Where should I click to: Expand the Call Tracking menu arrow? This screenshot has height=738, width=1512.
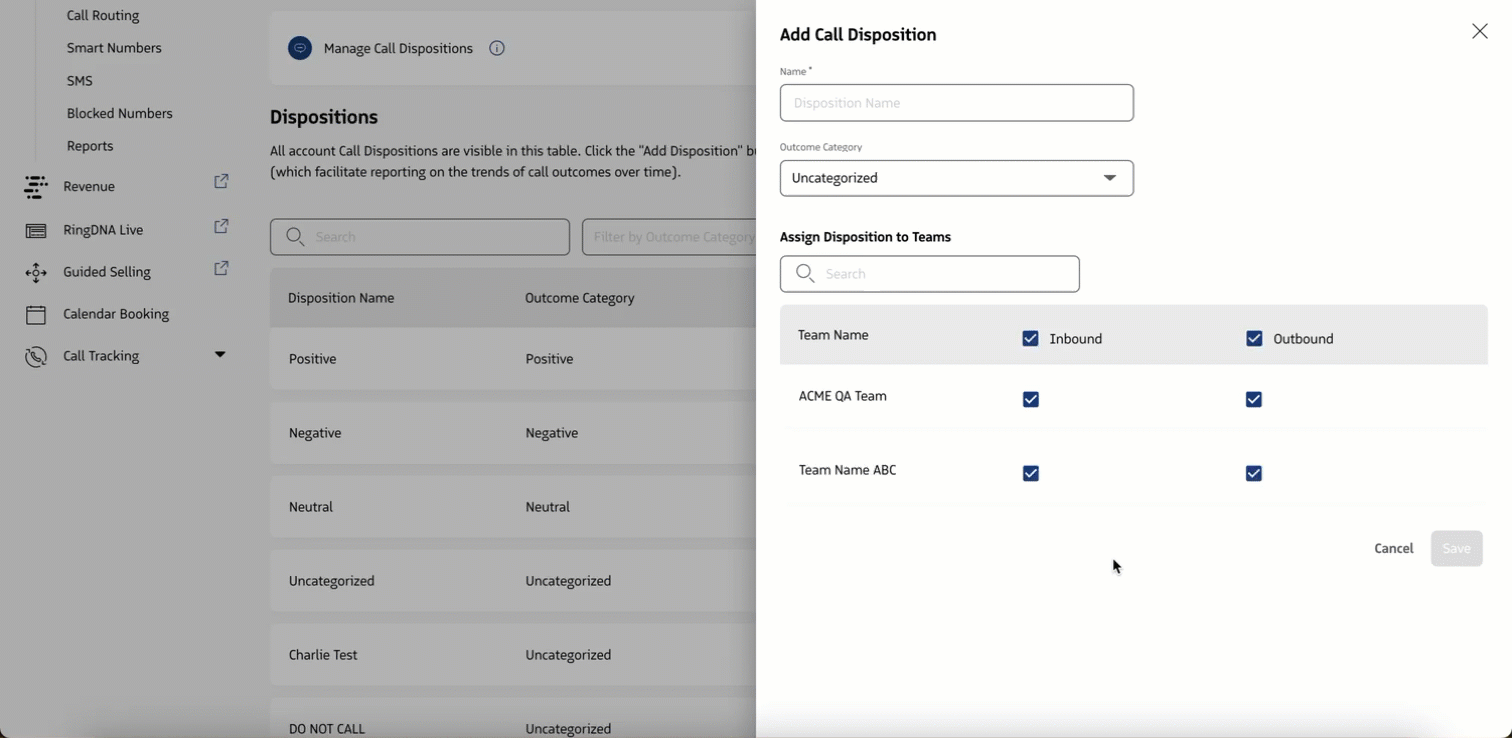(x=220, y=355)
